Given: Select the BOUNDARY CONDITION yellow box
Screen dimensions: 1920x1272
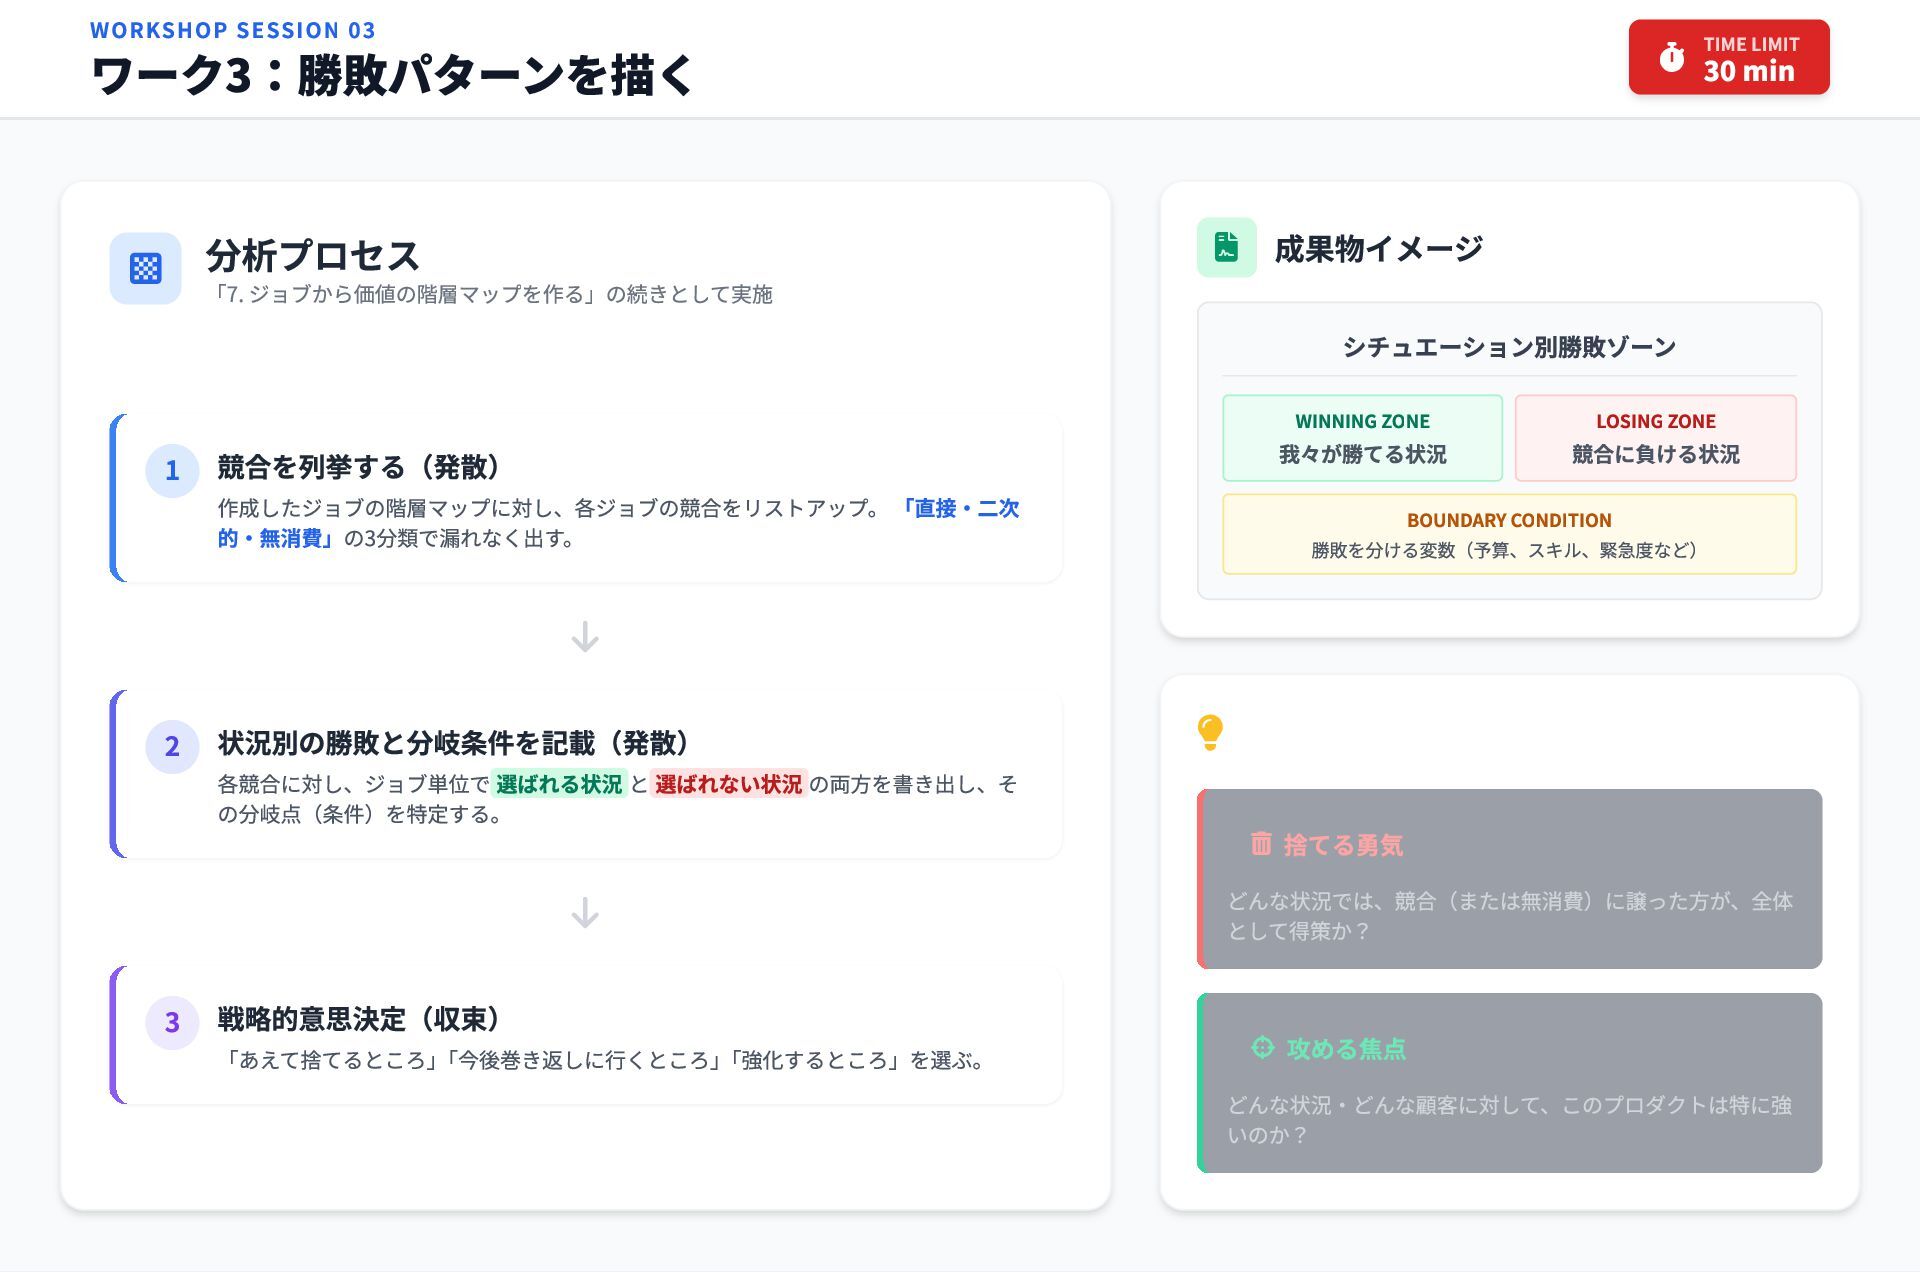Looking at the screenshot, I should click(1508, 534).
